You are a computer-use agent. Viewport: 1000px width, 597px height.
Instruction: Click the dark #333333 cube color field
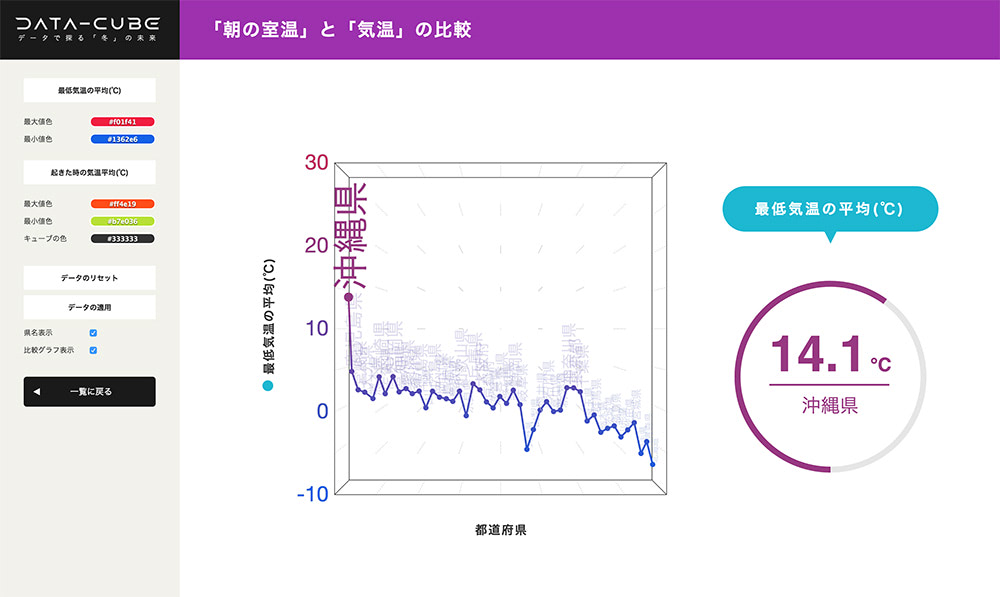pos(122,239)
